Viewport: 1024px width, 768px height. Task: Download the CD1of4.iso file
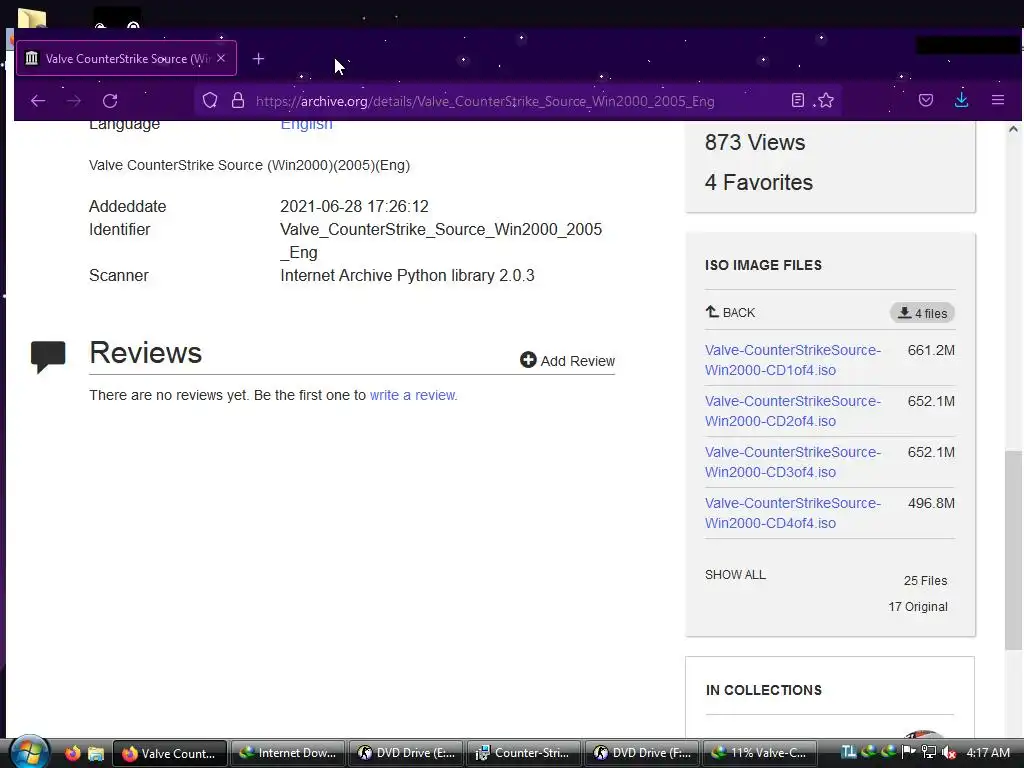click(793, 360)
